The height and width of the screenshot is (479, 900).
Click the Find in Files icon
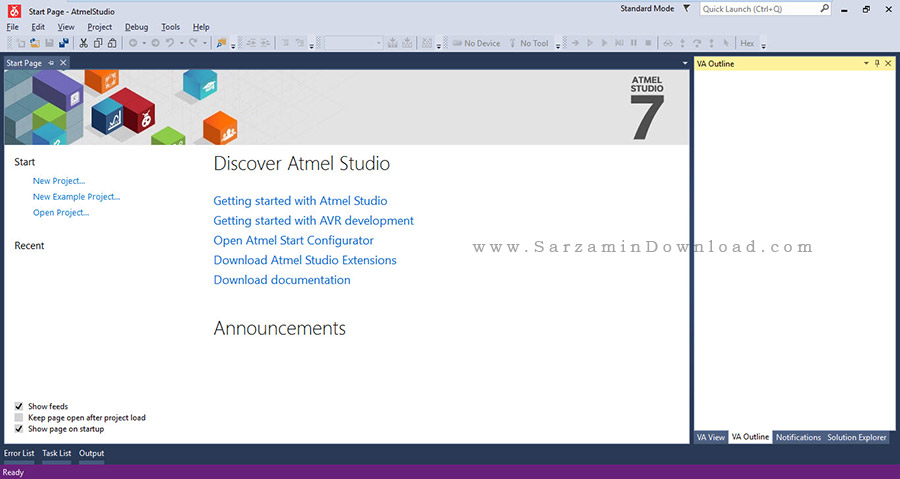[221, 43]
